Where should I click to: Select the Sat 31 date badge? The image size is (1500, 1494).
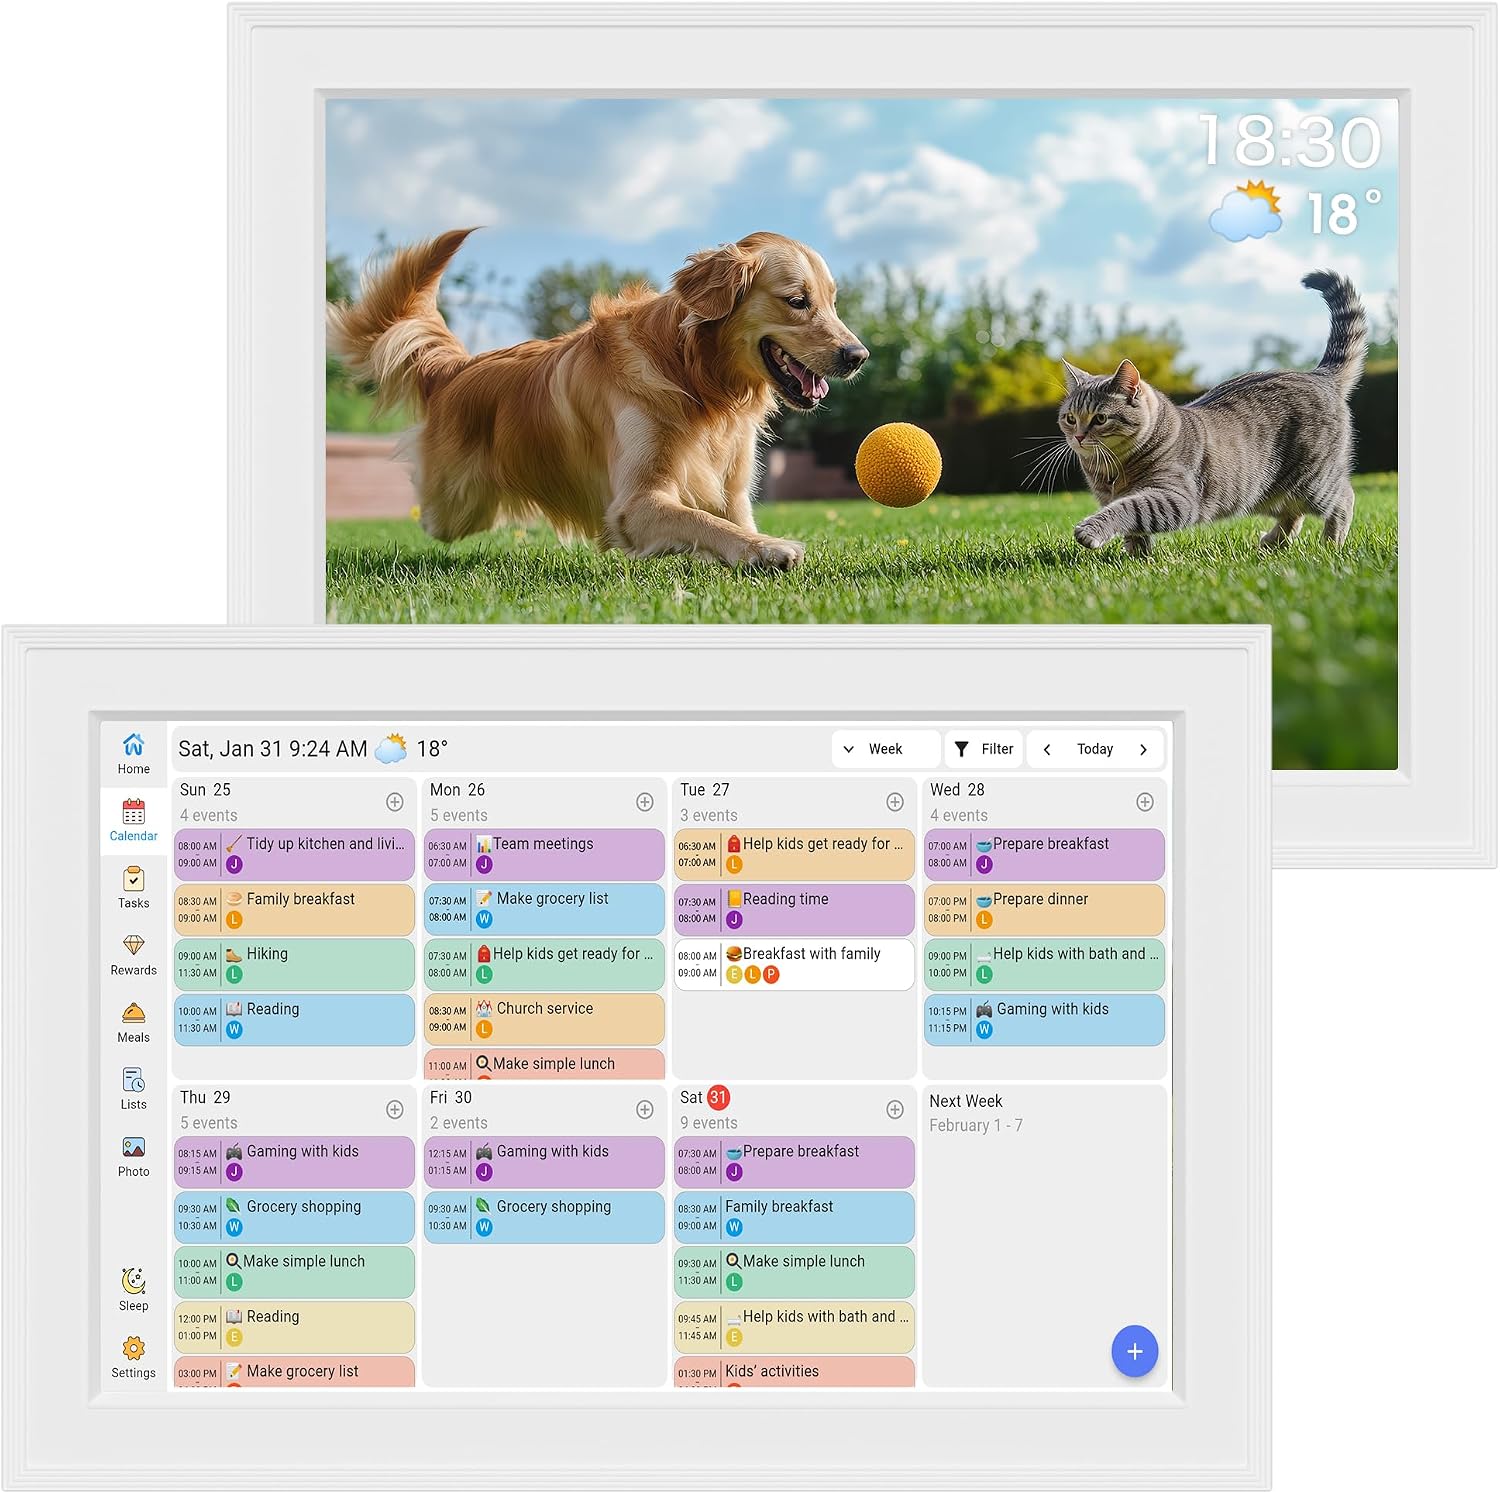718,1097
